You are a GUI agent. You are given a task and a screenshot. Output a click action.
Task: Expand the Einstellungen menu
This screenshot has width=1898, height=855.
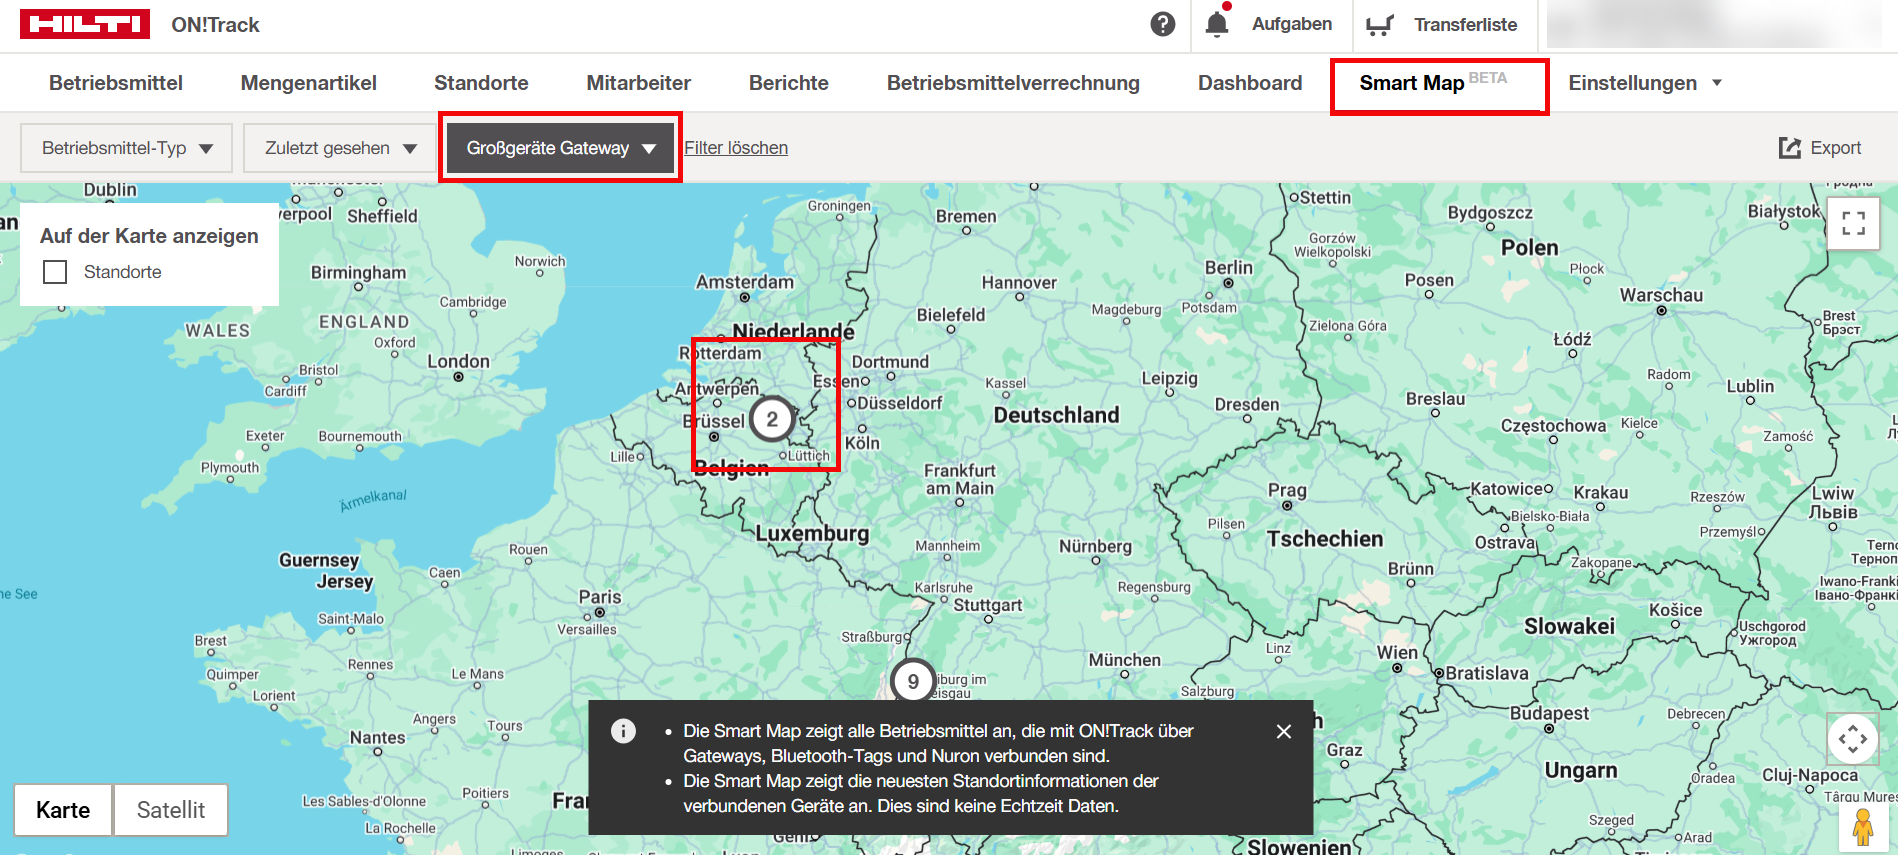point(1644,83)
